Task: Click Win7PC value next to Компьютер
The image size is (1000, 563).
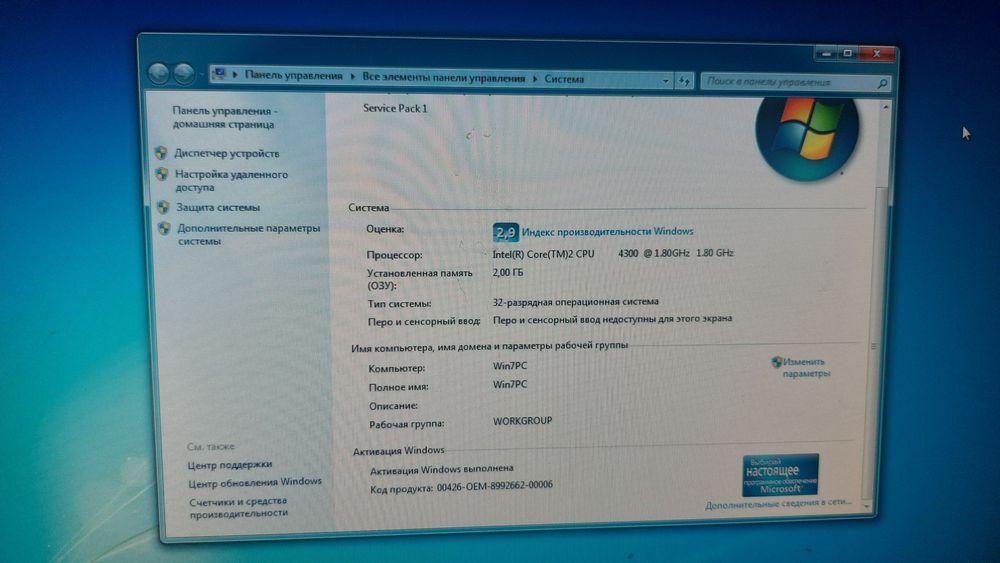Action: pyautogui.click(x=510, y=366)
